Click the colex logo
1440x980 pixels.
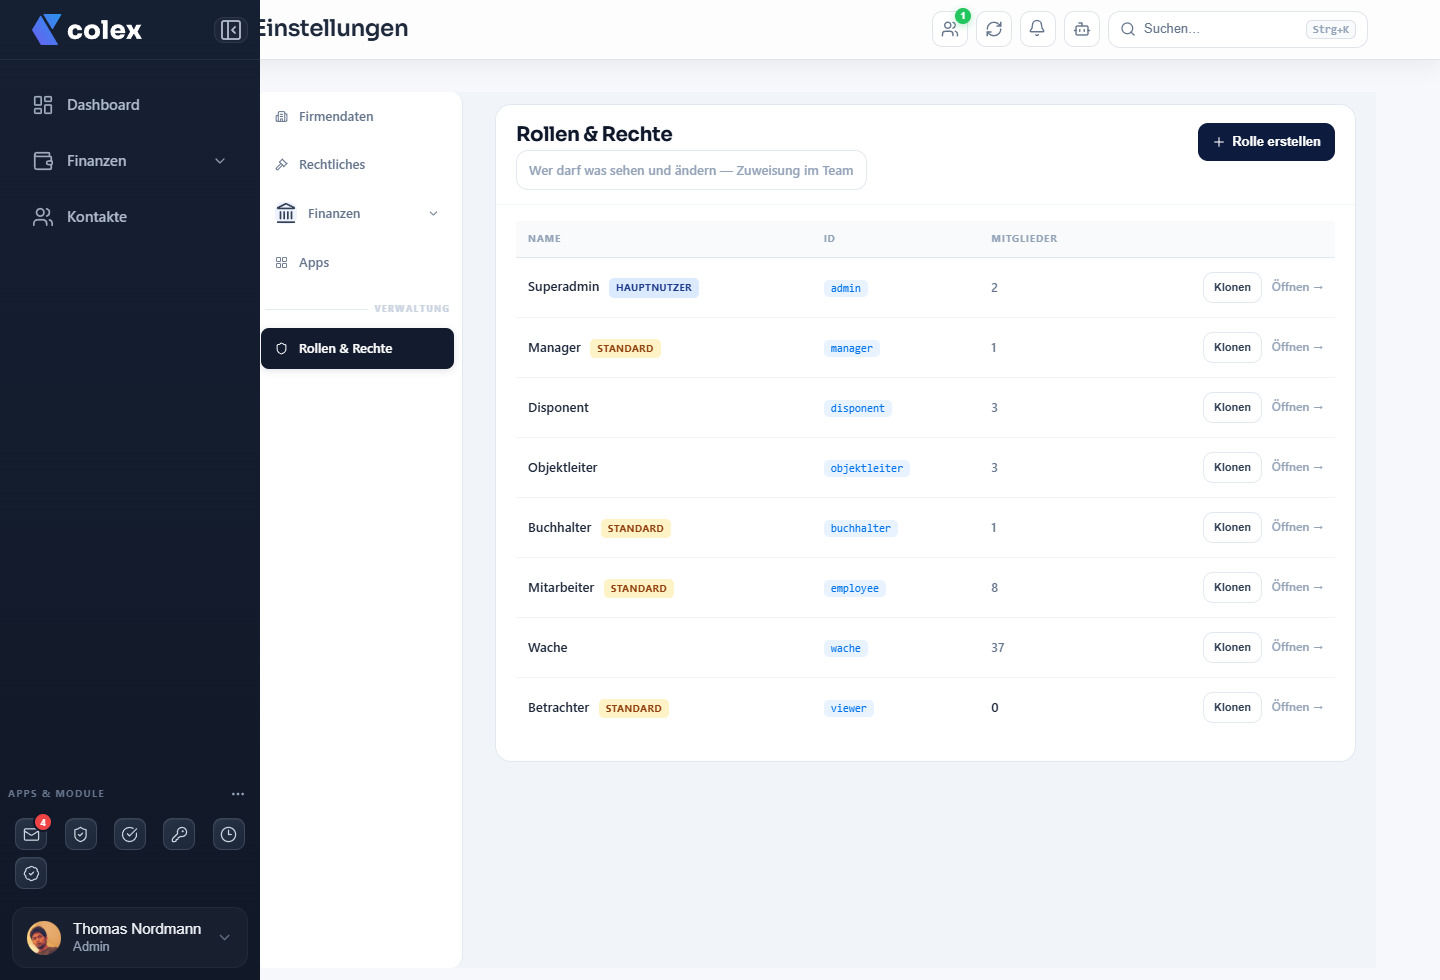coord(87,30)
